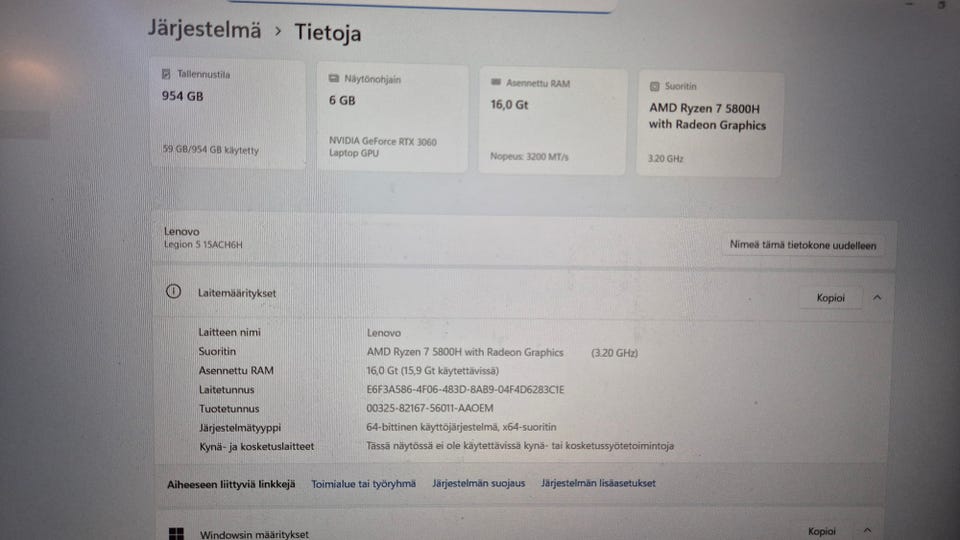Open the Järjestelmän suojaus link
The height and width of the screenshot is (540, 960).
pos(478,483)
